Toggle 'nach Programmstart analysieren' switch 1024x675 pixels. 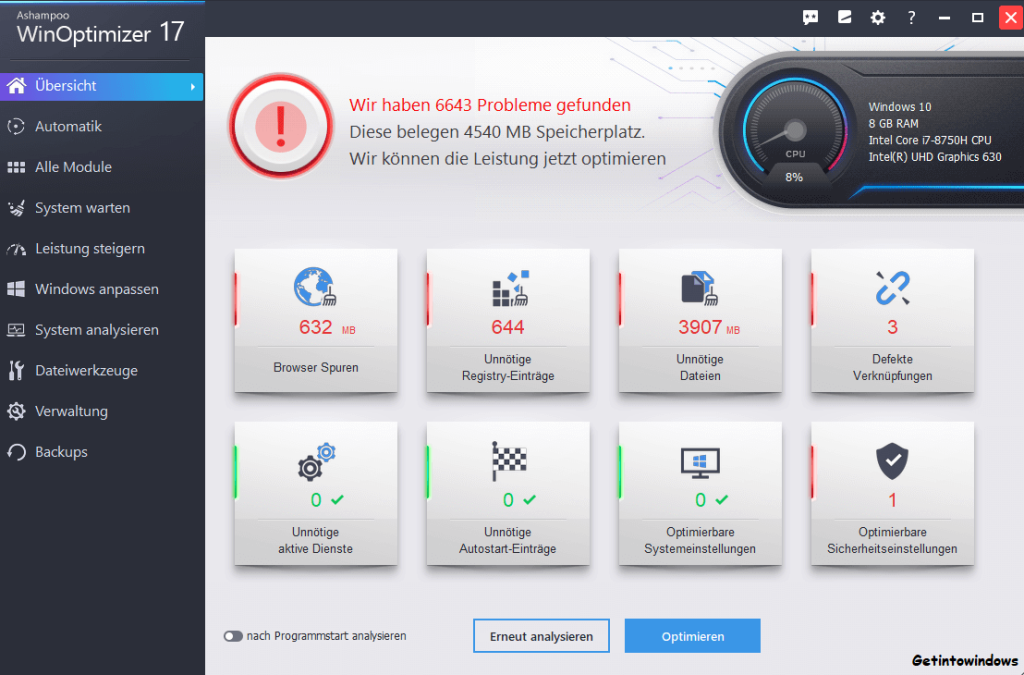coord(233,636)
